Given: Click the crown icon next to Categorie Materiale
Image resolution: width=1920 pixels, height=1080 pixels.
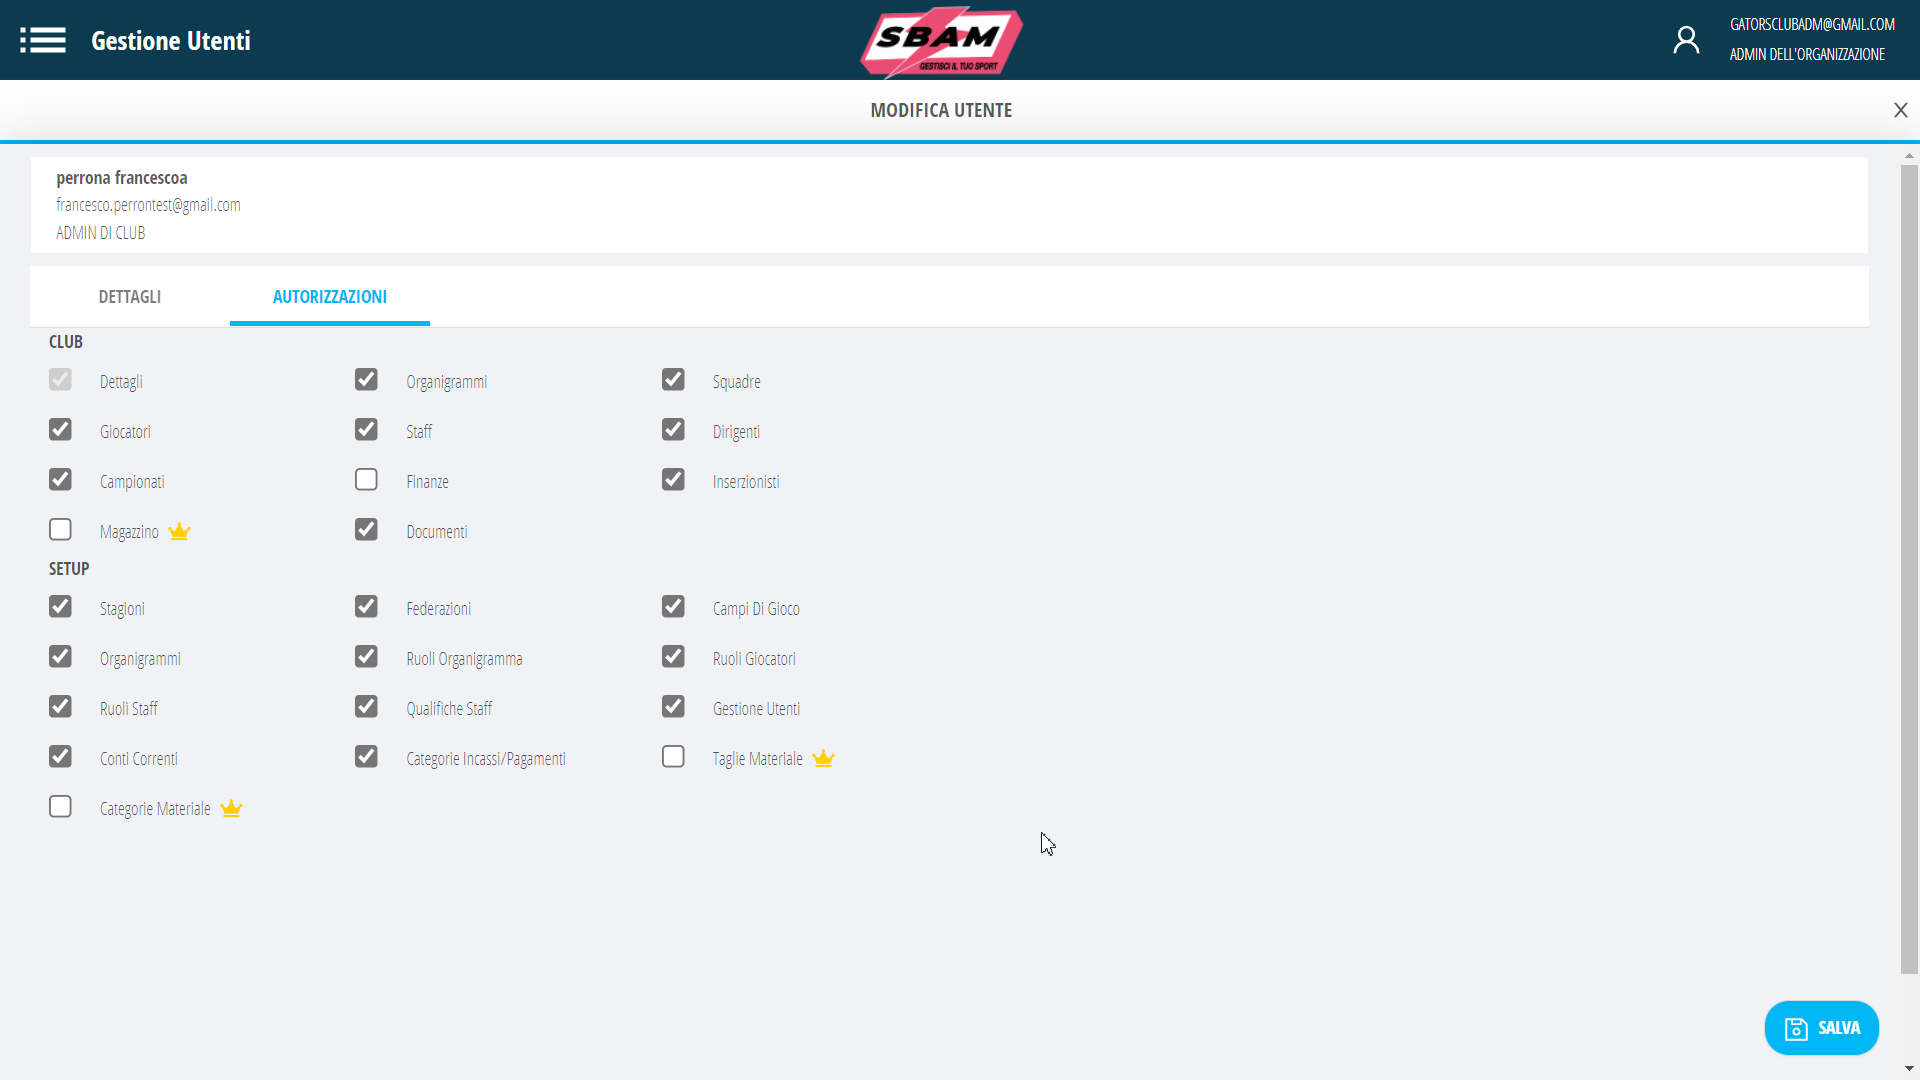Looking at the screenshot, I should 231,808.
